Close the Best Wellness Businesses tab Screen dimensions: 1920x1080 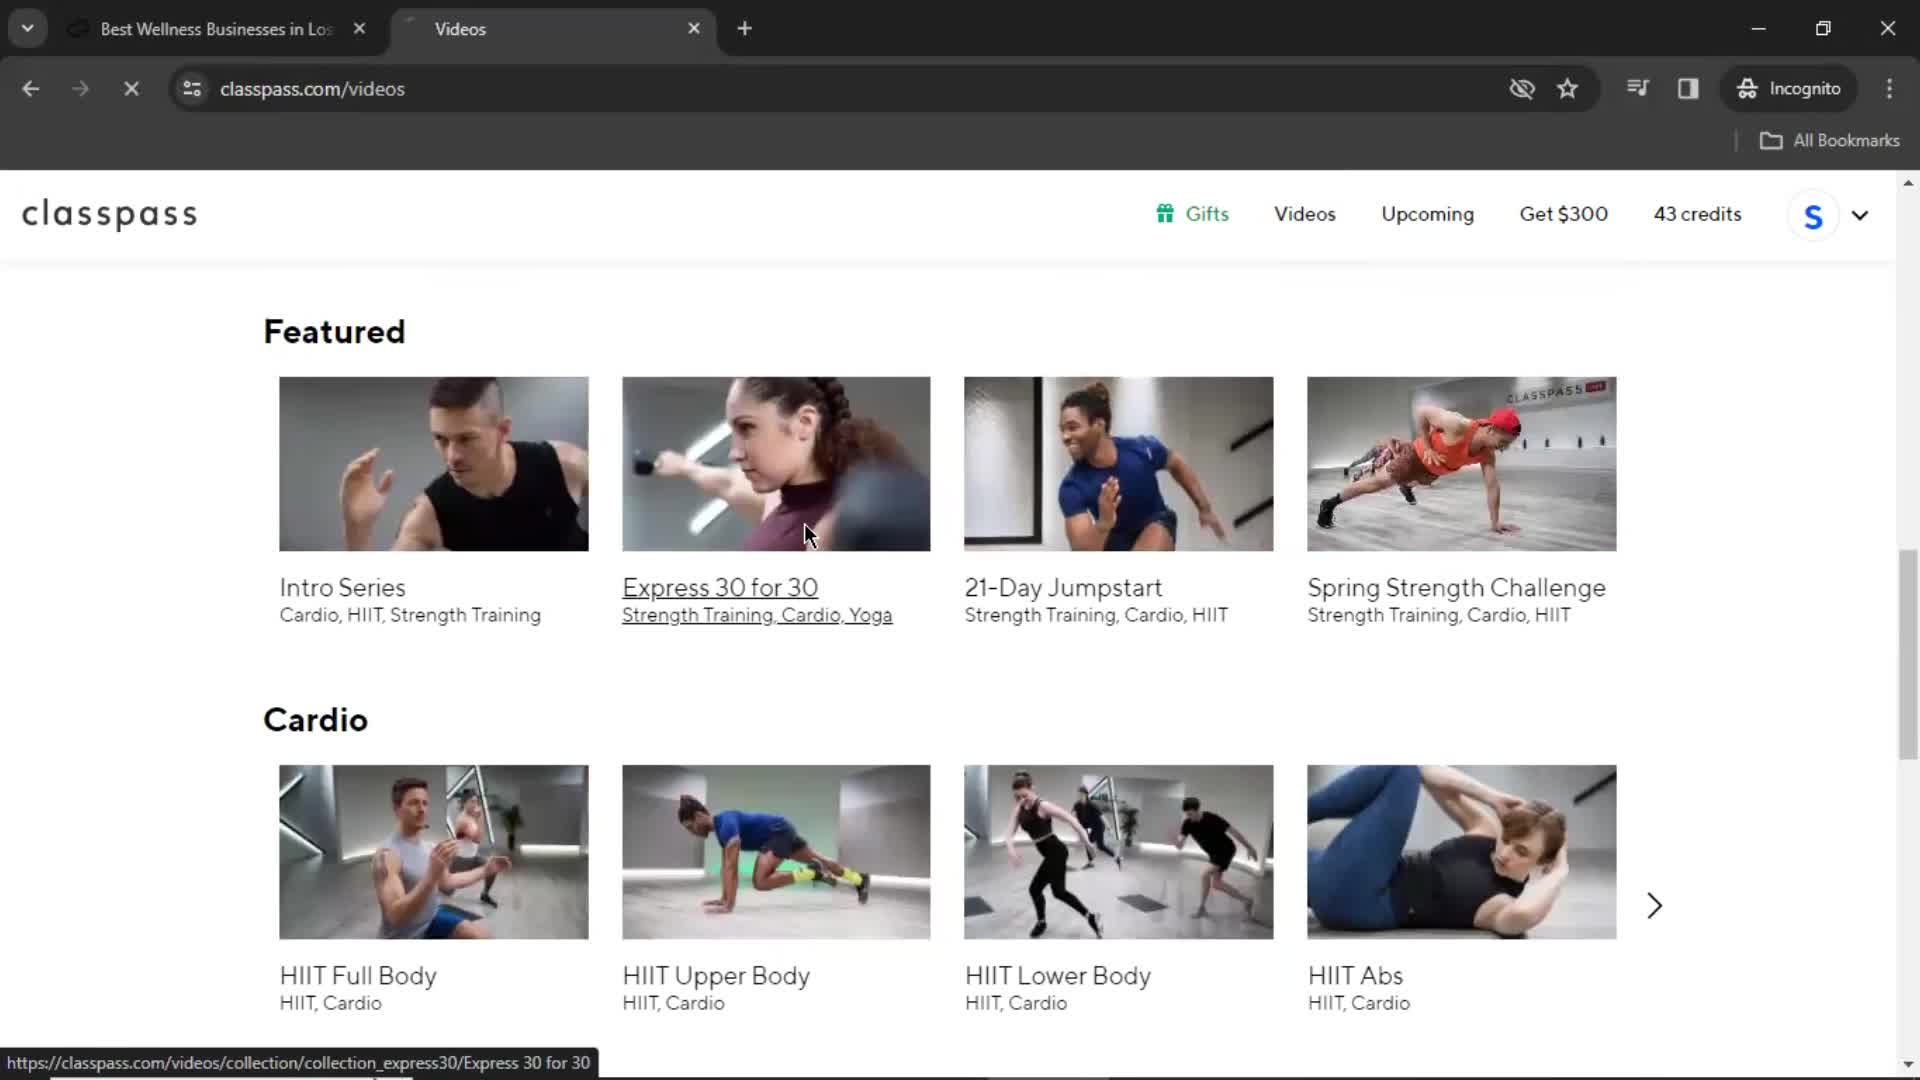[x=359, y=29]
